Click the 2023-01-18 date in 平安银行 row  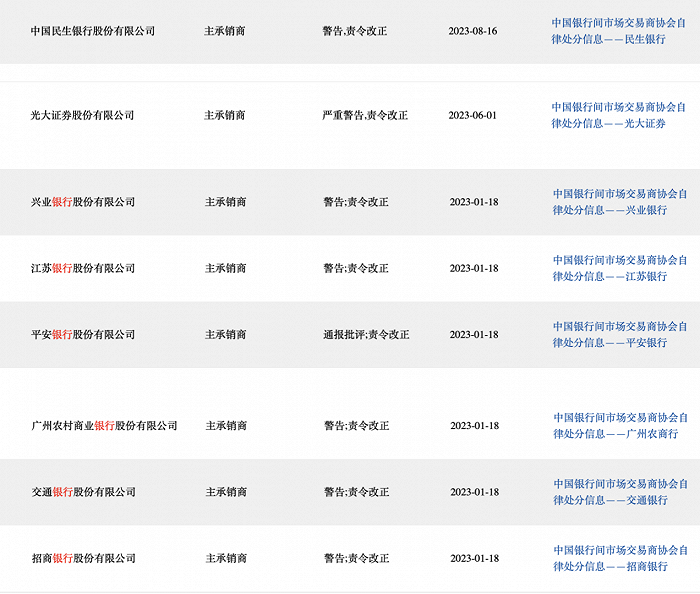coord(474,335)
